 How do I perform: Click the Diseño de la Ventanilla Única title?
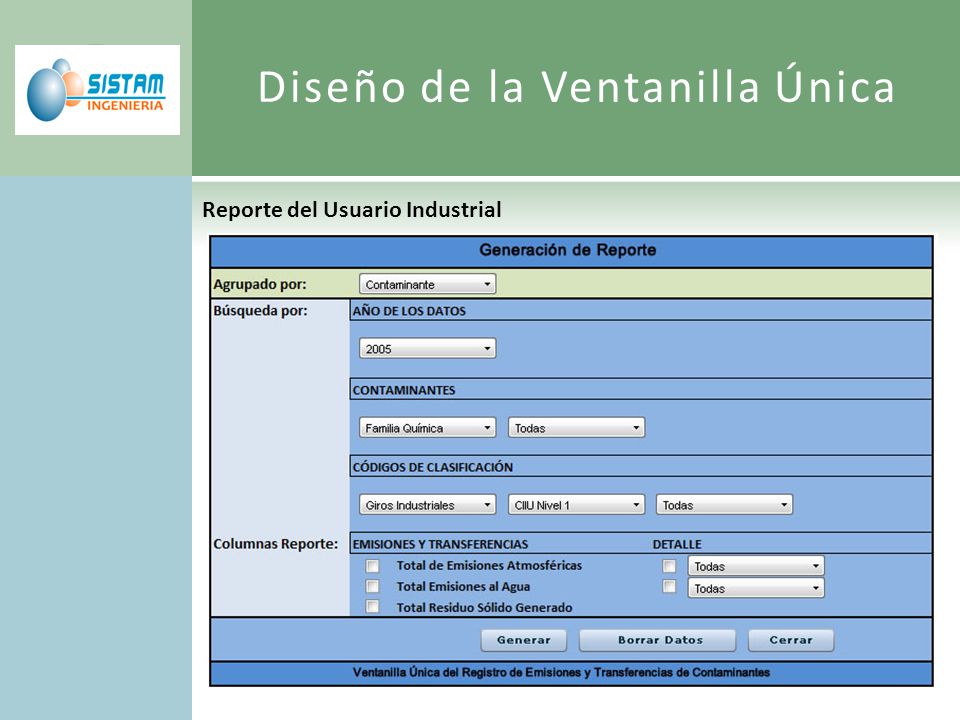576,86
